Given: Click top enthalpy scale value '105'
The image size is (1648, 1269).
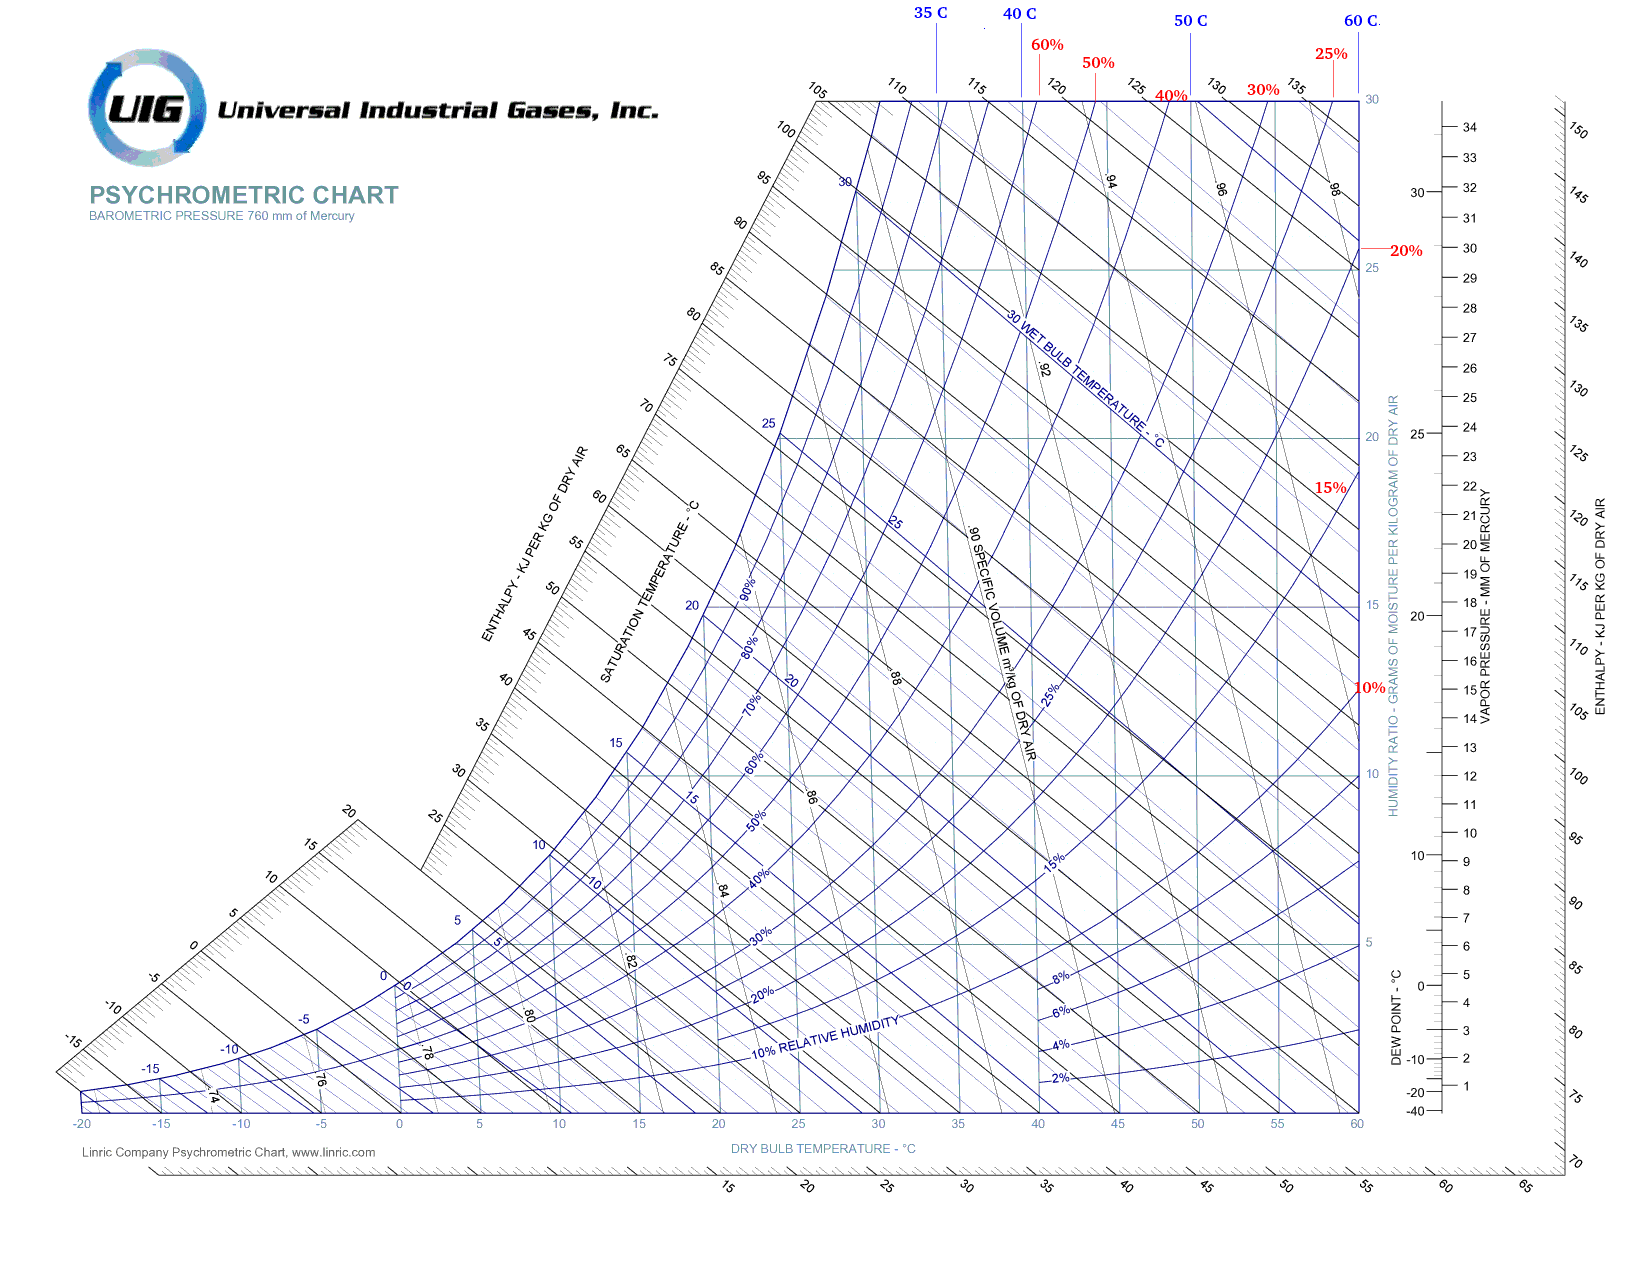Looking at the screenshot, I should [818, 91].
